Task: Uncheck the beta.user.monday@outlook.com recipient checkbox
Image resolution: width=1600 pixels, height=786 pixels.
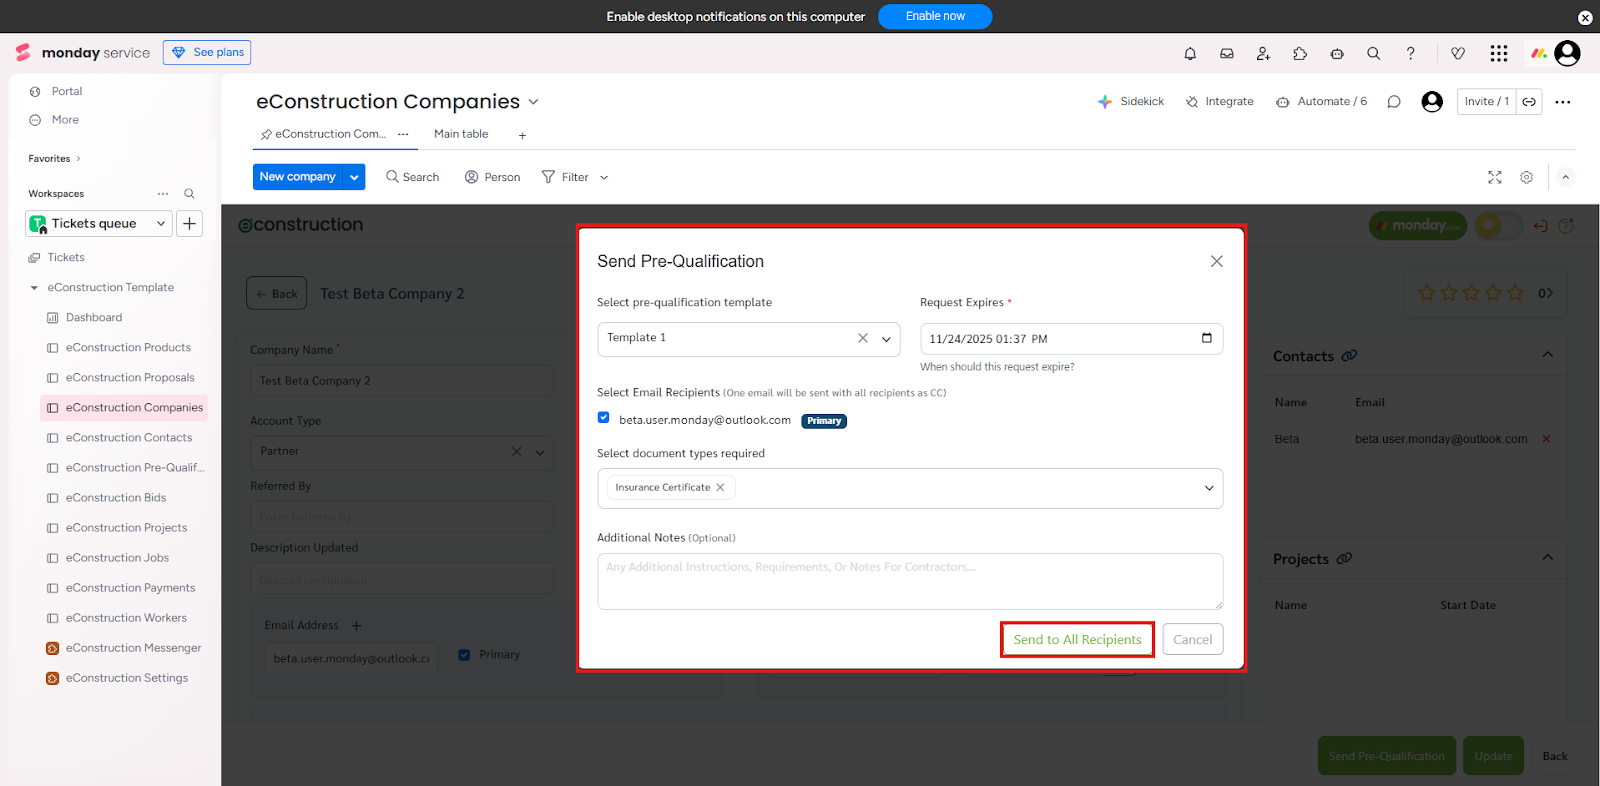Action: point(604,418)
